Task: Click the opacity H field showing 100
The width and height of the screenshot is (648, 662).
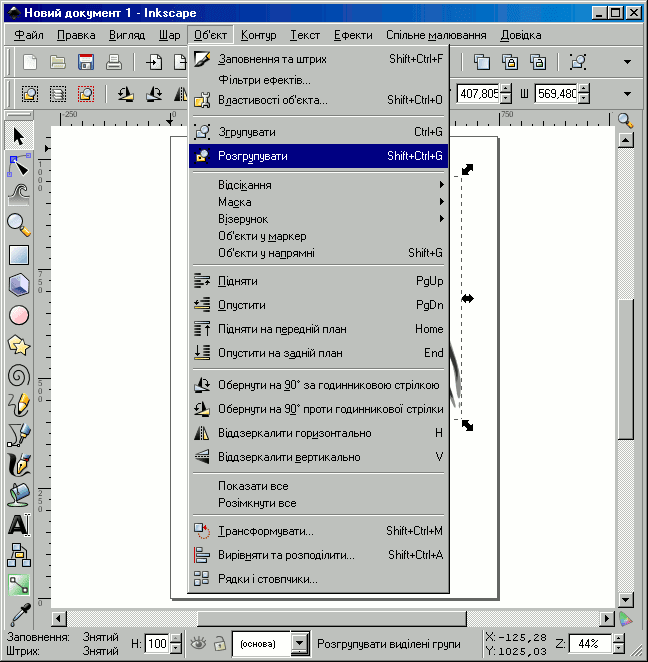Action: pyautogui.click(x=157, y=643)
